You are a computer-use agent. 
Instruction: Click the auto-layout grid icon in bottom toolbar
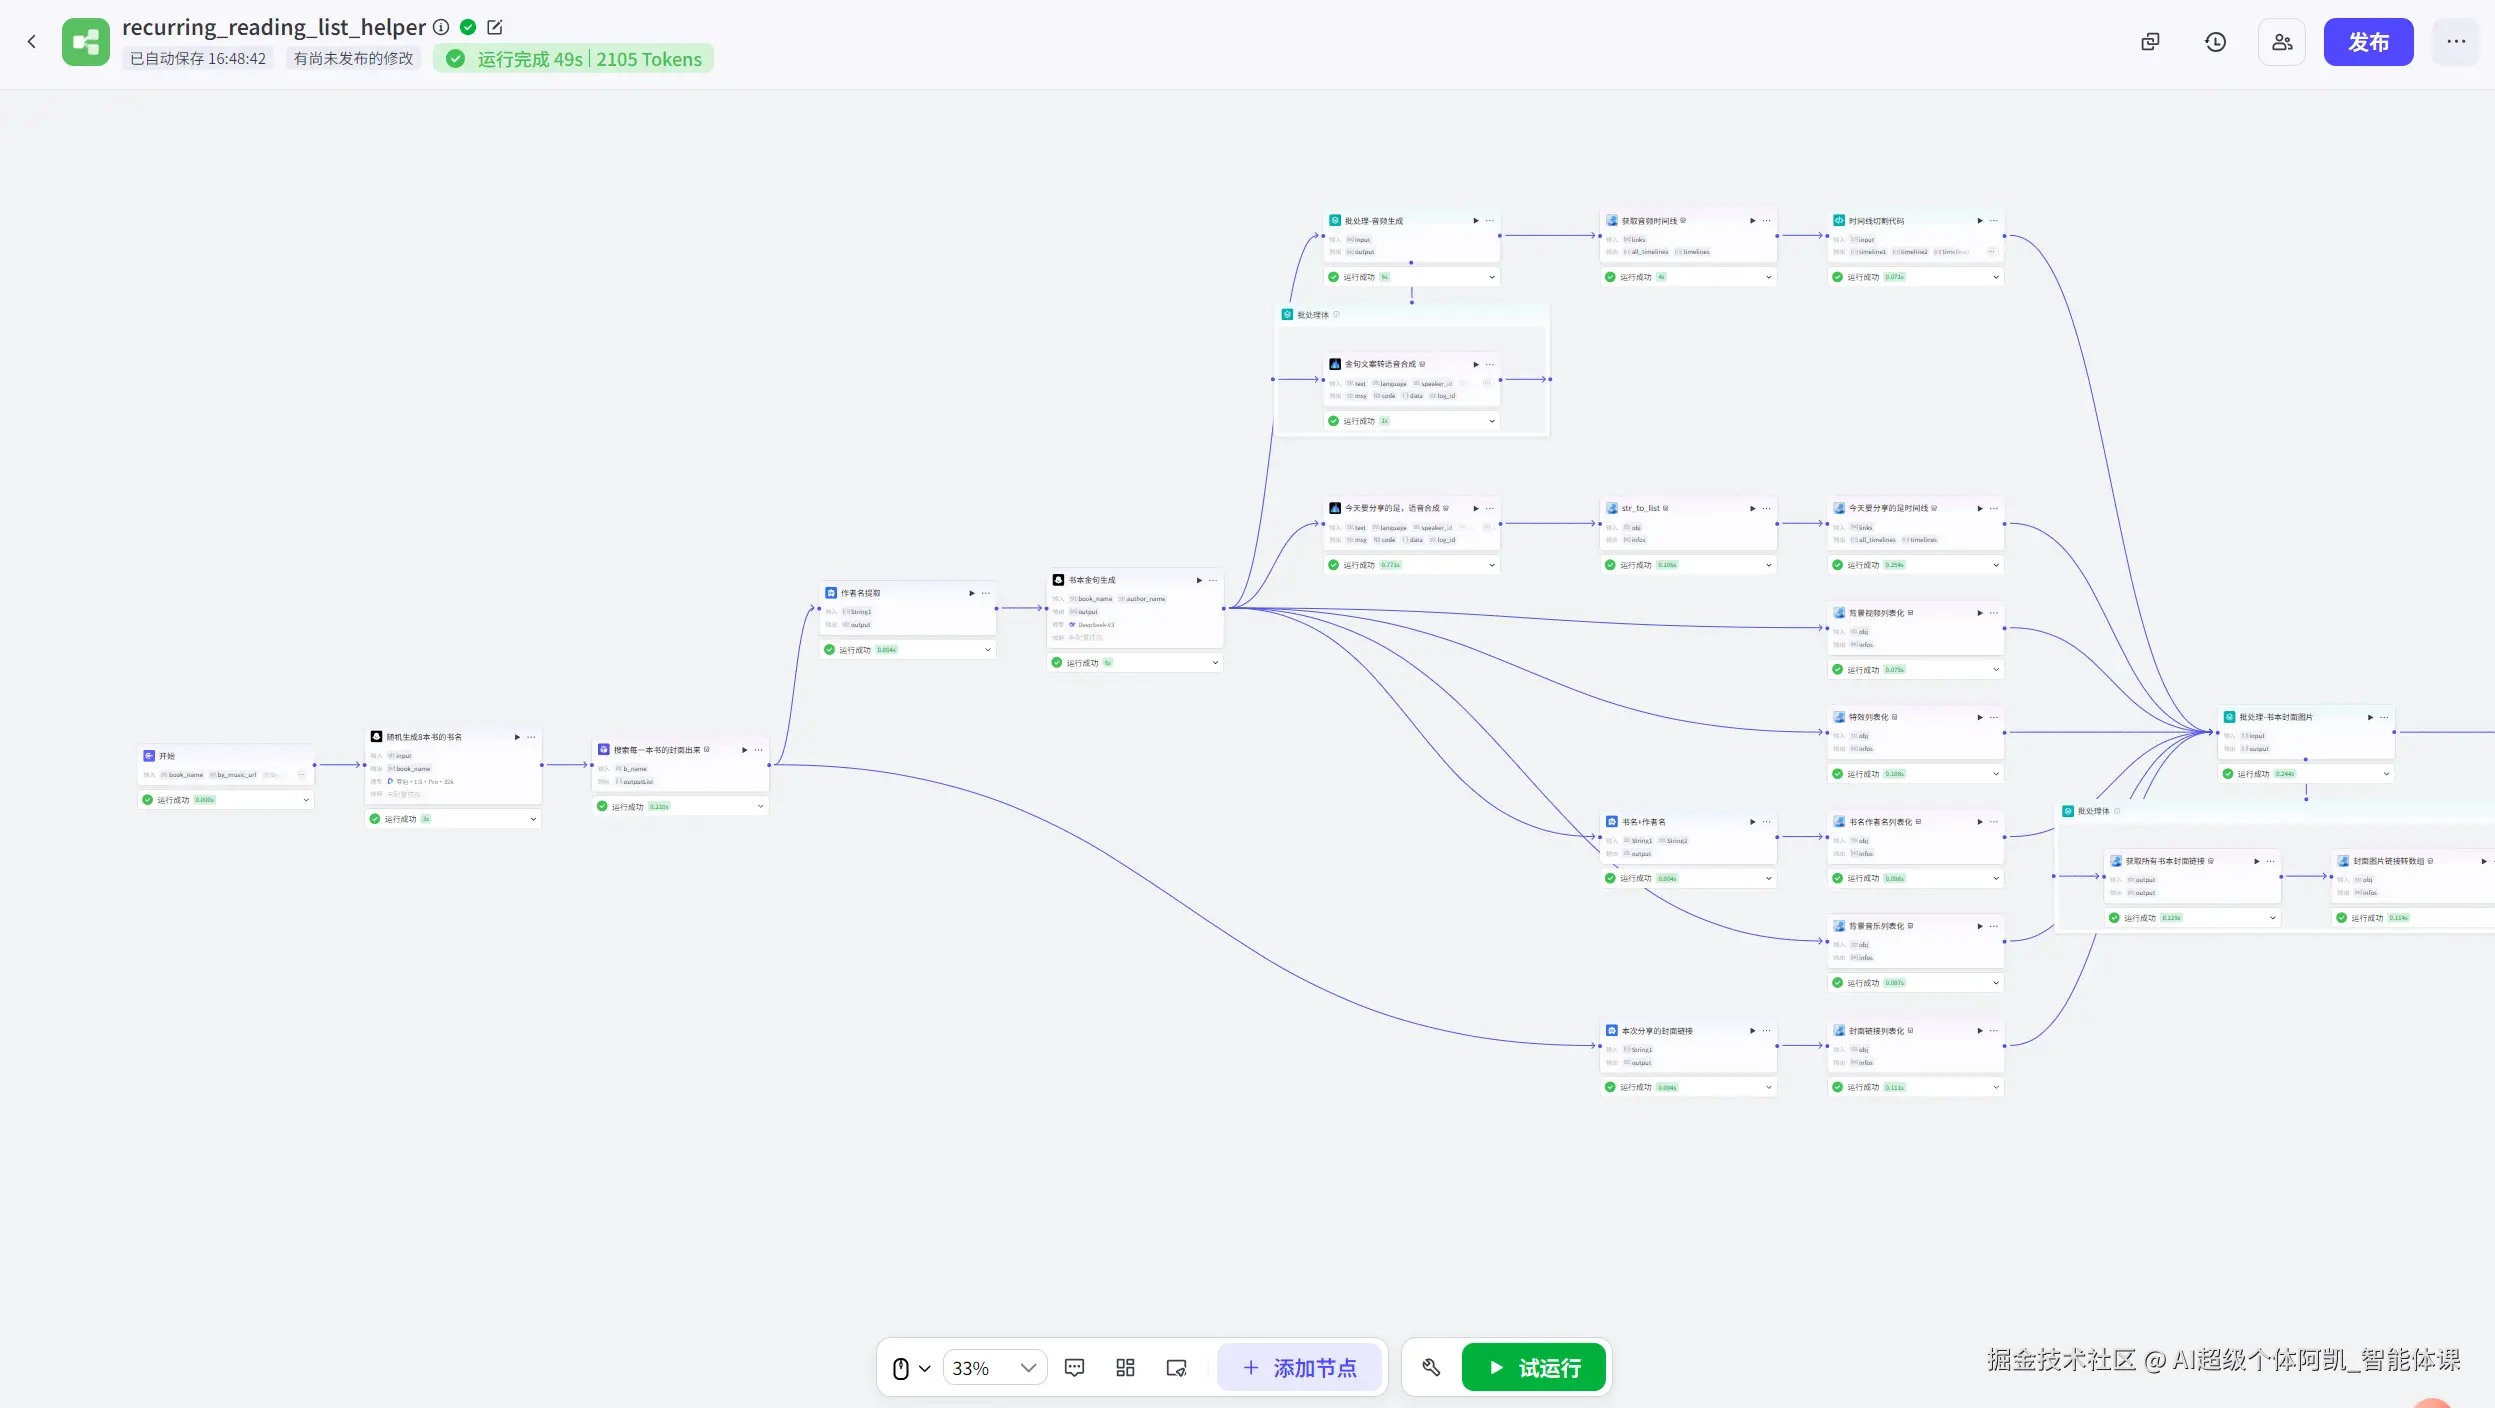click(1125, 1367)
